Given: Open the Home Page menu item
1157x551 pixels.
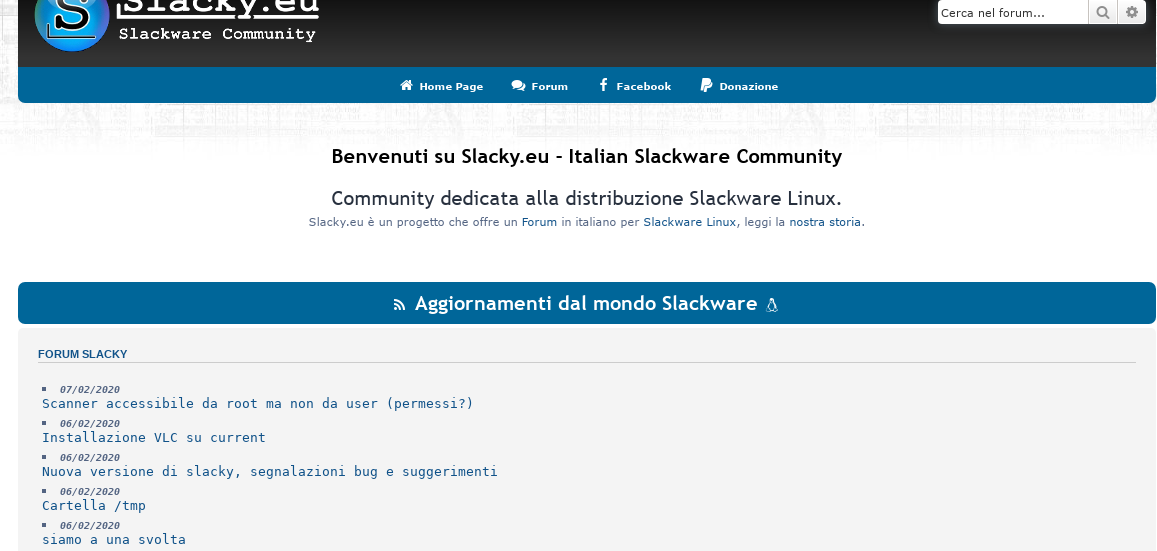Looking at the screenshot, I should (441, 86).
